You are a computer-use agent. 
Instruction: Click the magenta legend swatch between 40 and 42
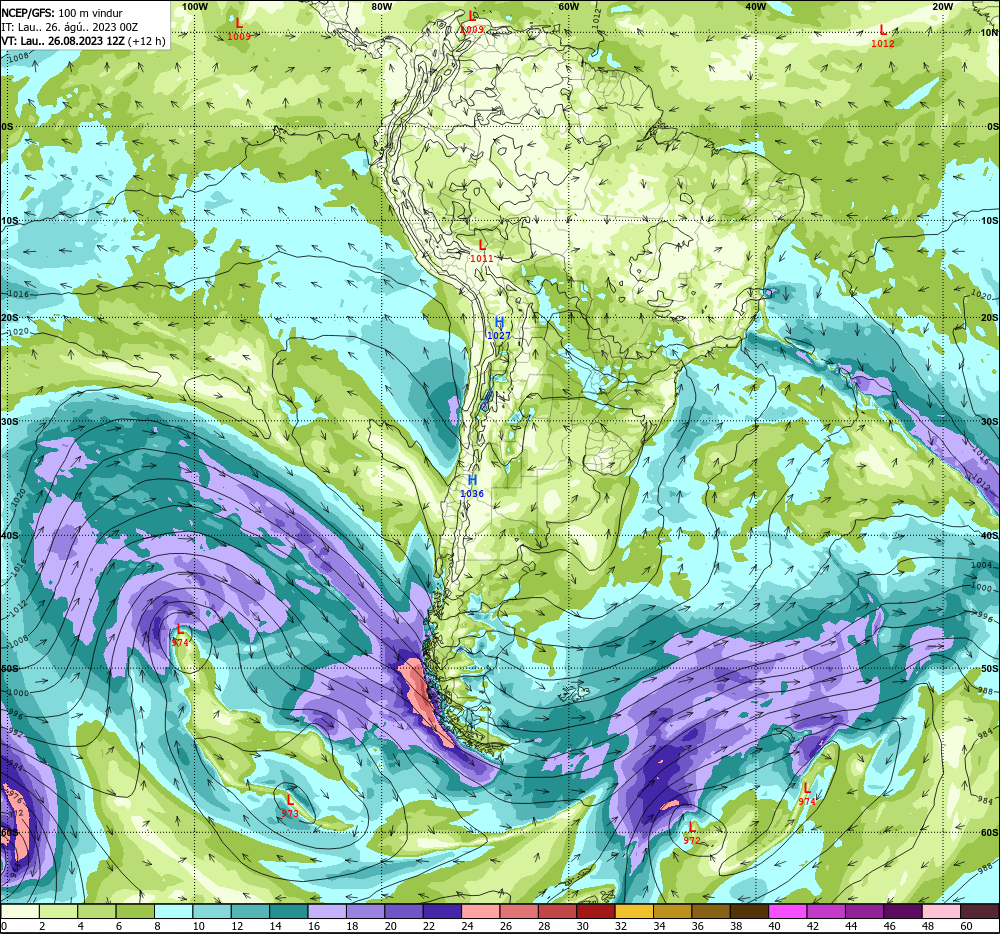click(788, 911)
